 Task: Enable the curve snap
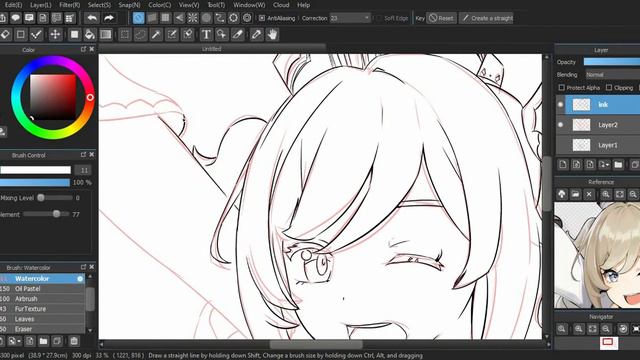pyautogui.click(x=220, y=18)
